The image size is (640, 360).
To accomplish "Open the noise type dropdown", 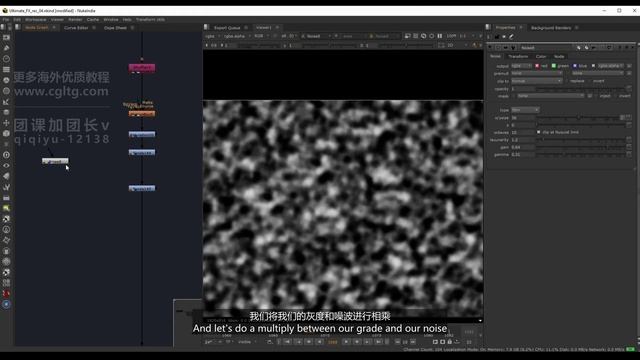I will [x=525, y=110].
